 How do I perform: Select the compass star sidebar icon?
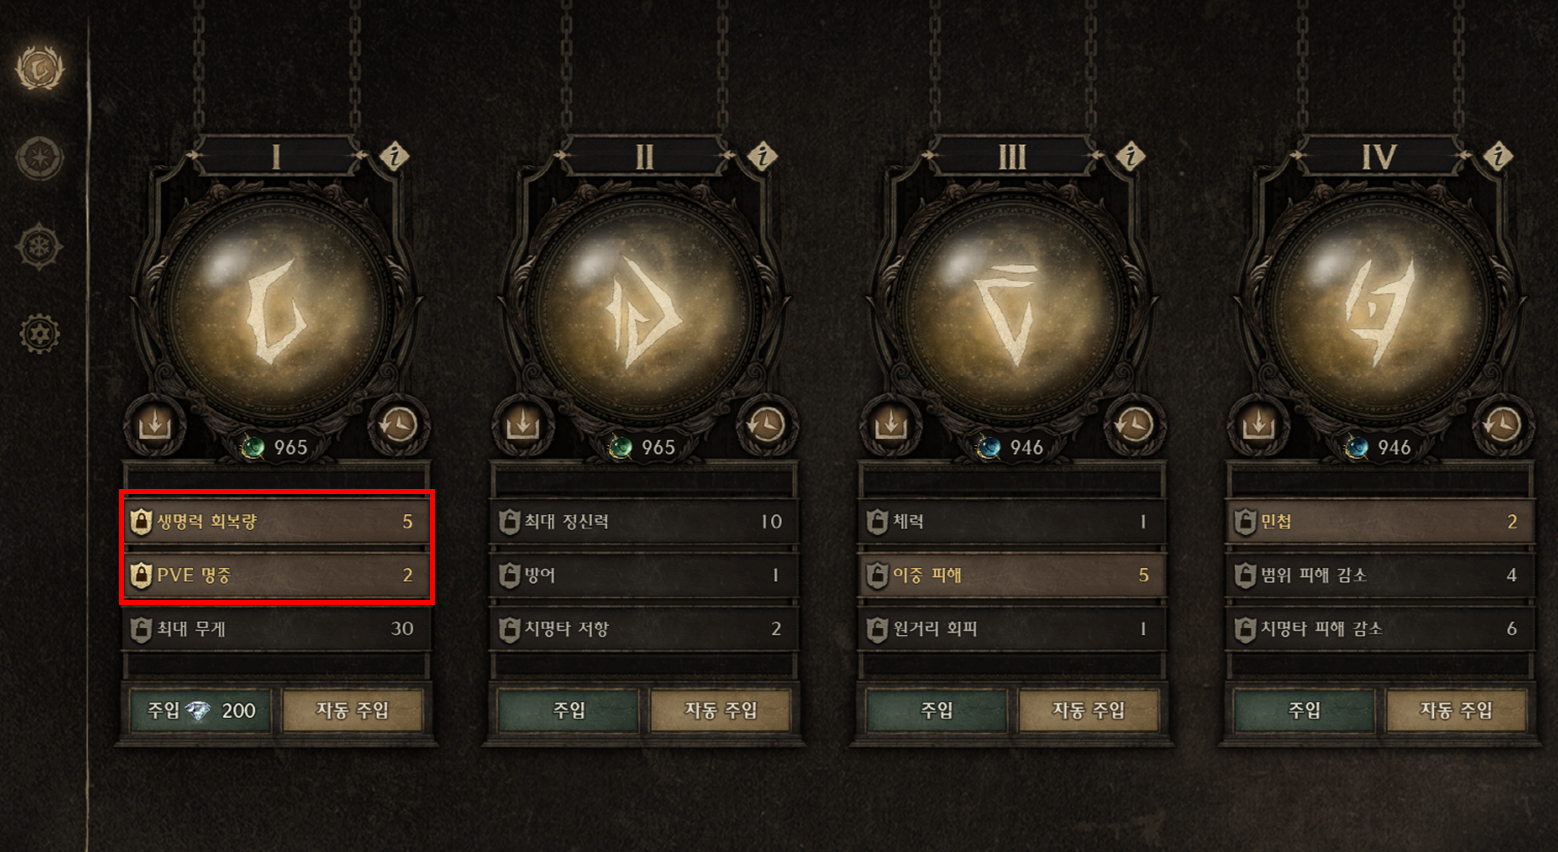point(40,157)
